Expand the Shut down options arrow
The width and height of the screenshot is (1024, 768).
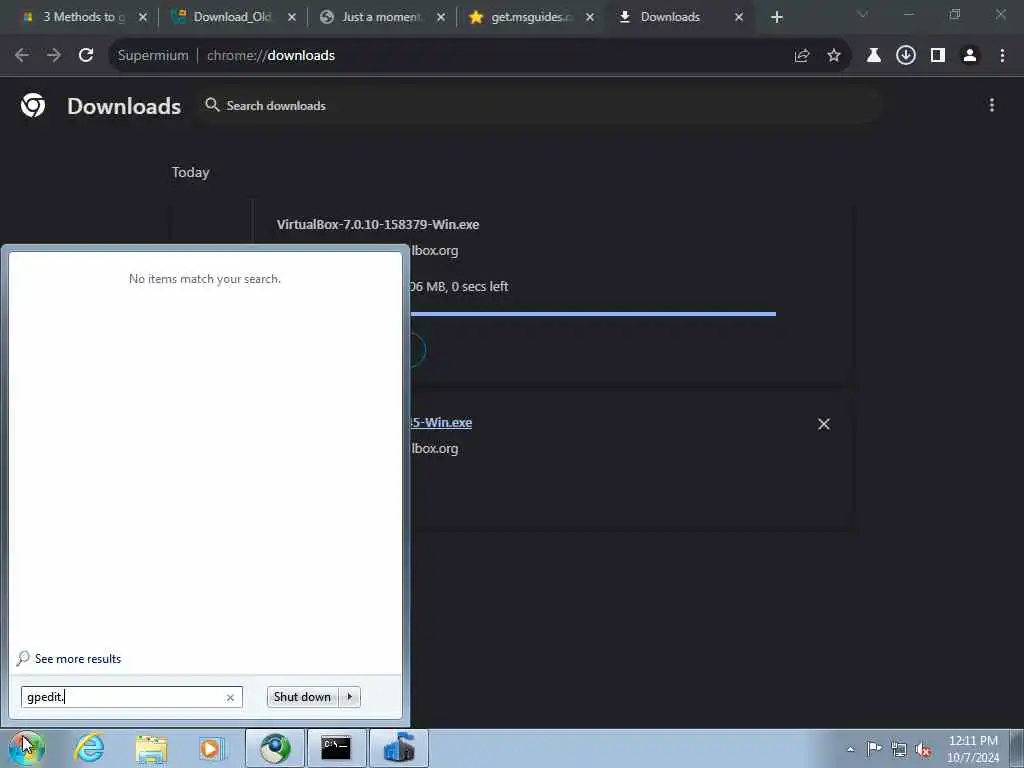pos(349,697)
